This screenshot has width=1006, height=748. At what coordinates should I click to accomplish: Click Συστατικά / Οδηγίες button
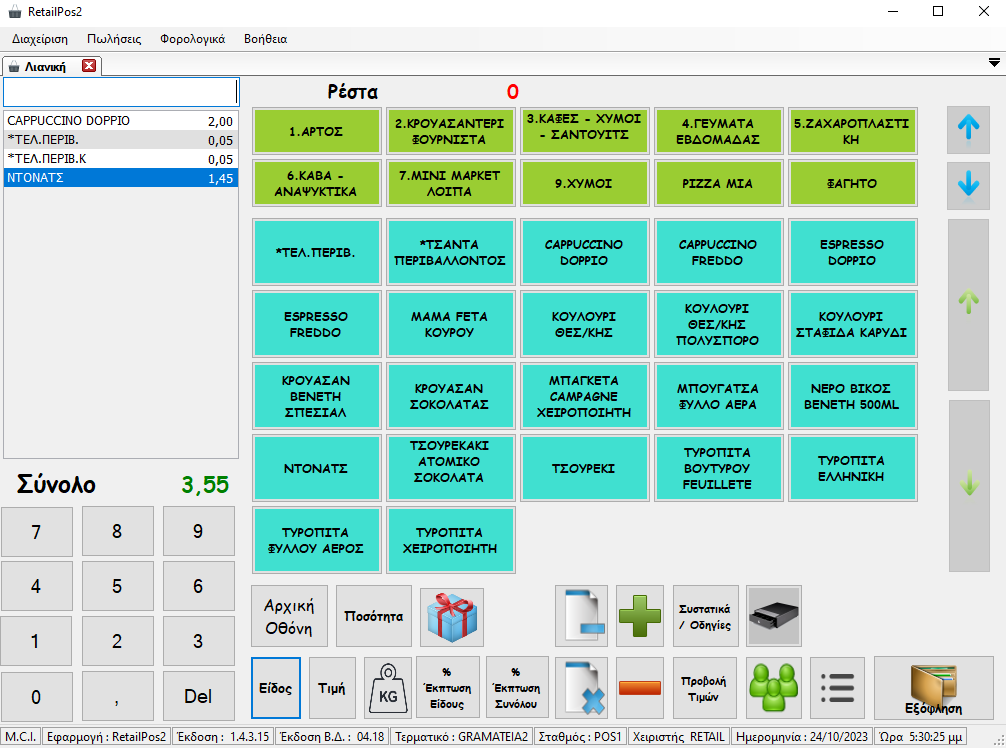click(x=705, y=616)
